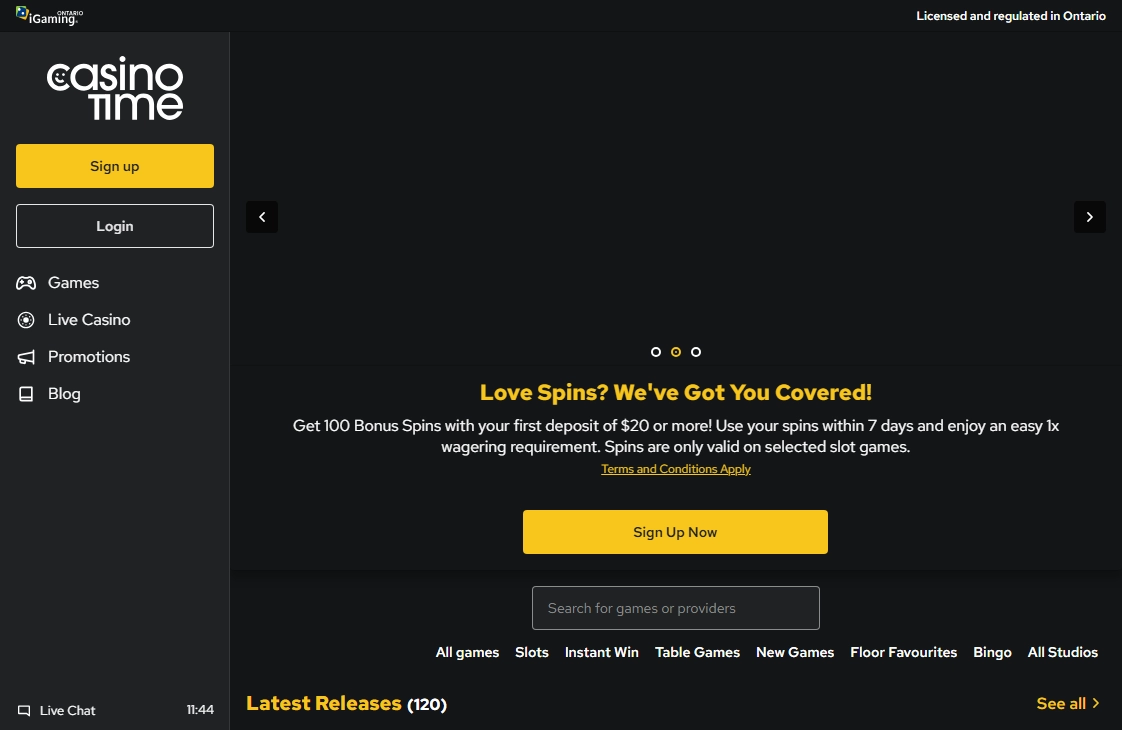Go to next carousel slide arrow
The width and height of the screenshot is (1122, 730).
[x=1090, y=217]
